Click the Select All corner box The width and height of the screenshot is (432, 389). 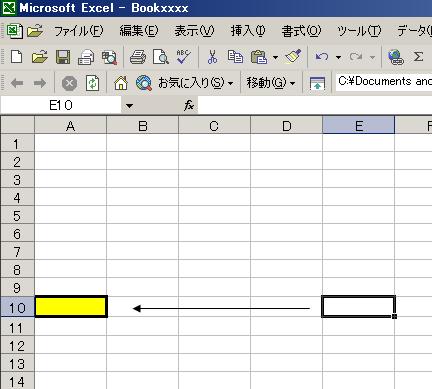tap(17, 125)
